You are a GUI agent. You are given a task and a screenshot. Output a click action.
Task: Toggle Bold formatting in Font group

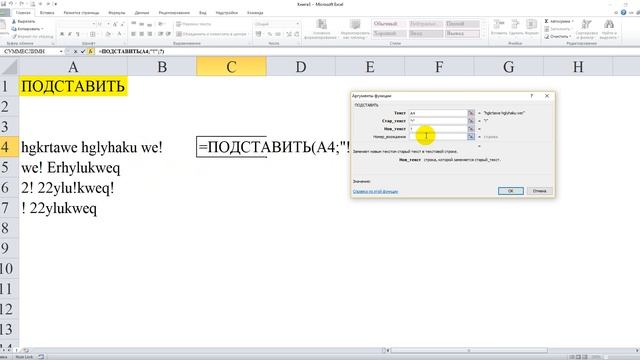(62, 34)
